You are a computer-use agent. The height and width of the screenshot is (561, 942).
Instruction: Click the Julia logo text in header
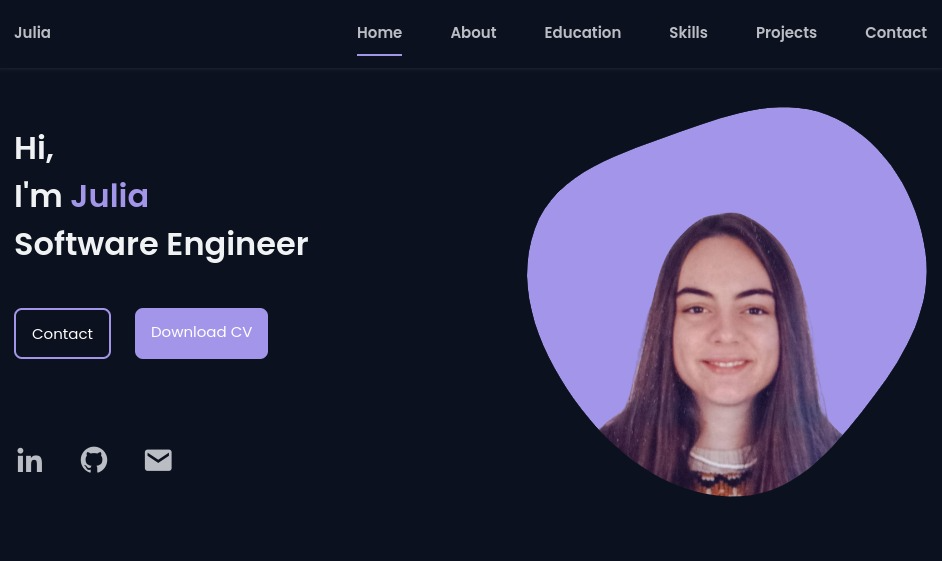32,32
